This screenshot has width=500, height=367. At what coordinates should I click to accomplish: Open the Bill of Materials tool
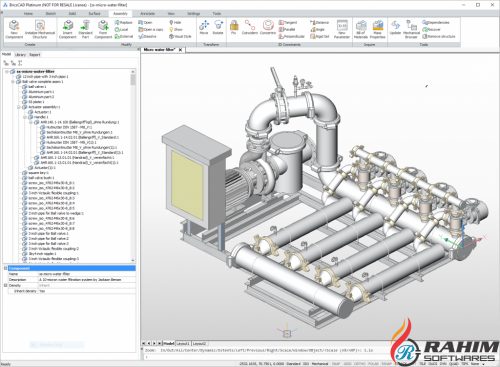coord(361,29)
